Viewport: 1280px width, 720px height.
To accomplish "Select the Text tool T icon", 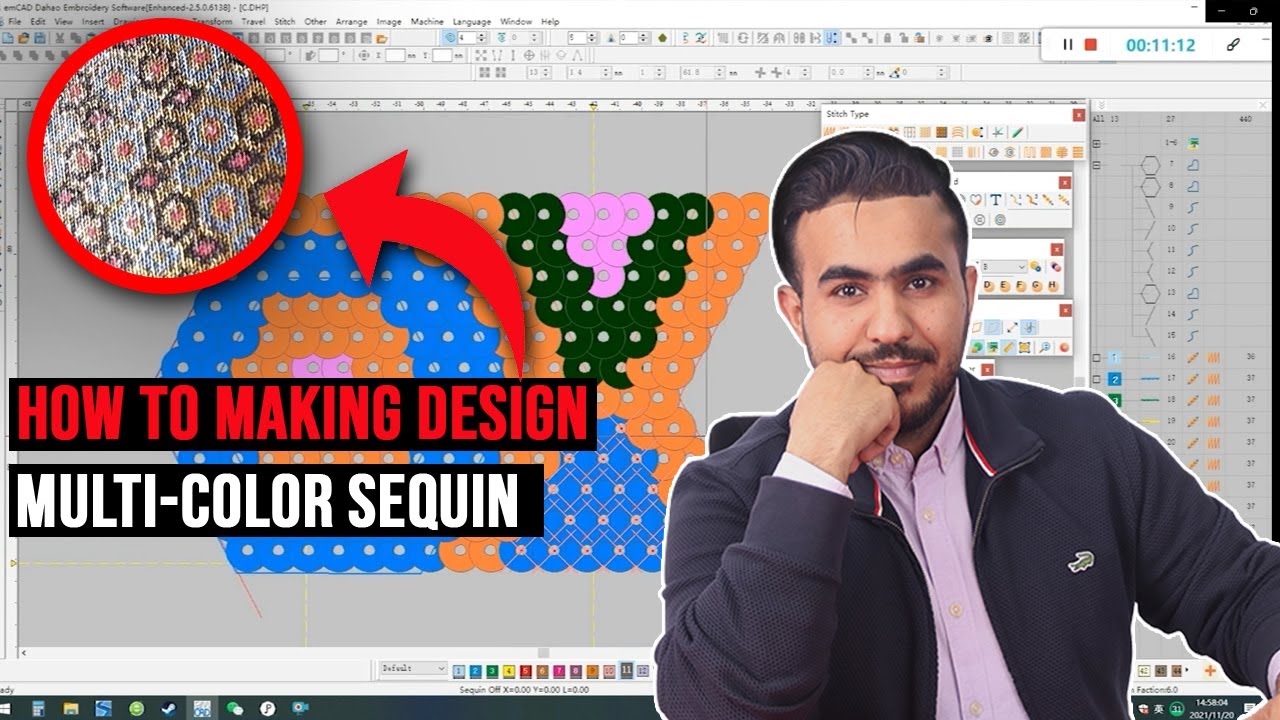I will (x=996, y=200).
